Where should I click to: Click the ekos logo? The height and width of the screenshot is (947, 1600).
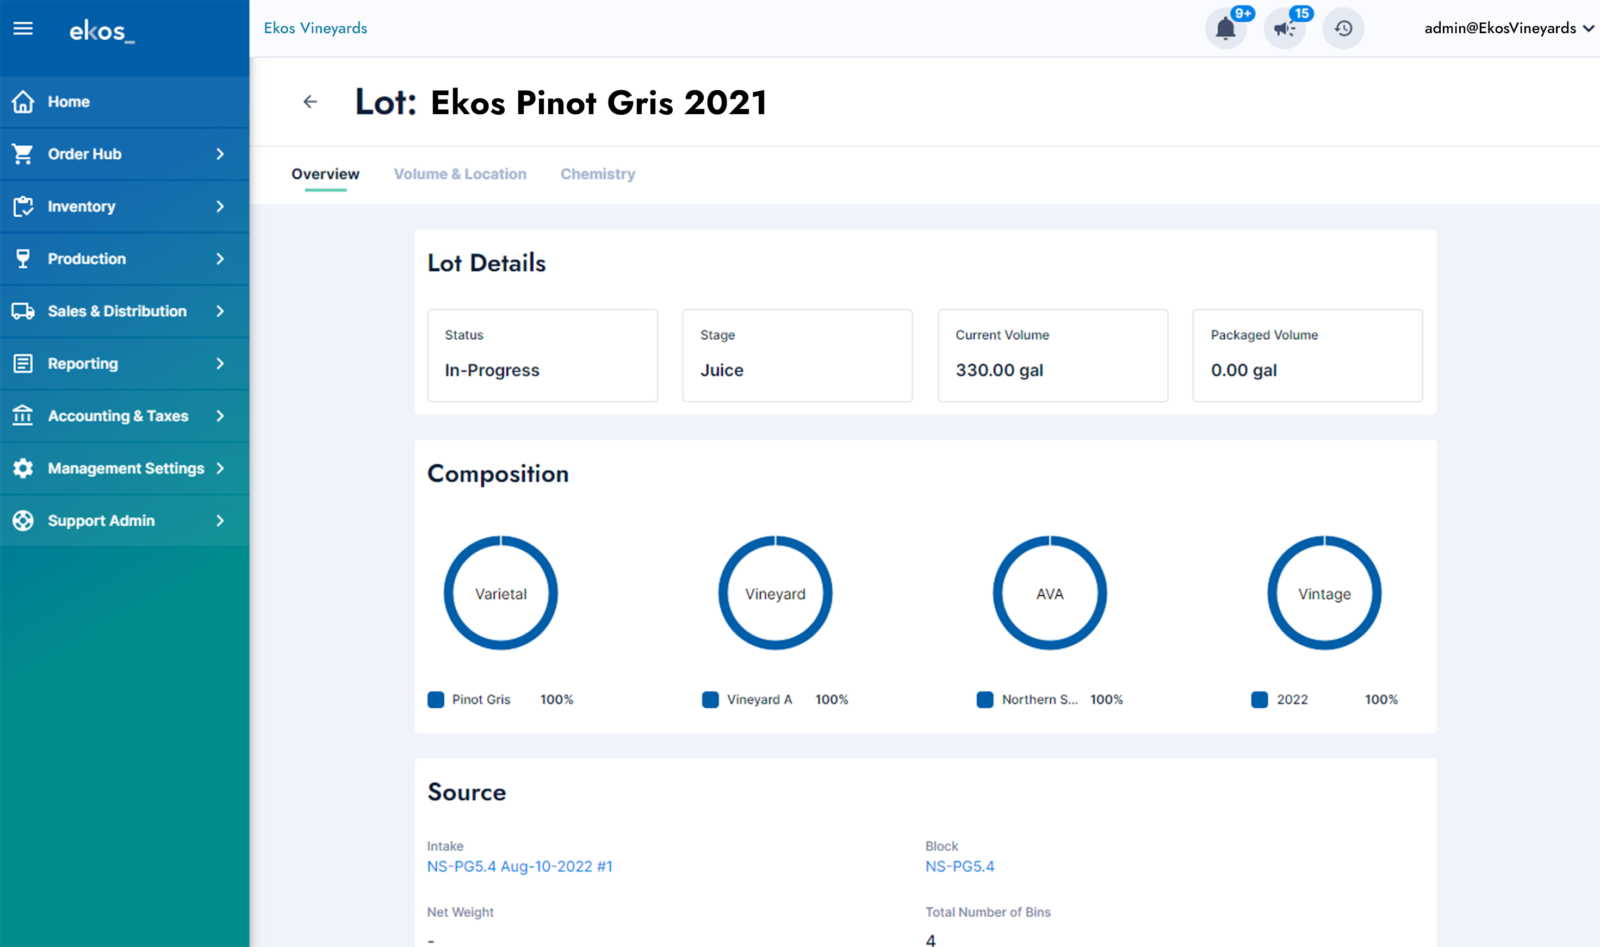[x=101, y=31]
